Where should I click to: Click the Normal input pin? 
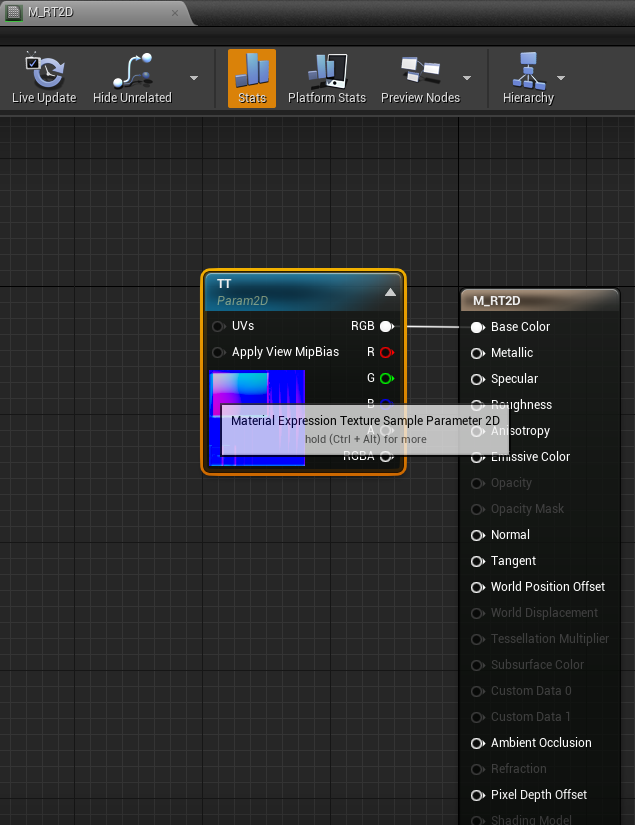point(478,535)
